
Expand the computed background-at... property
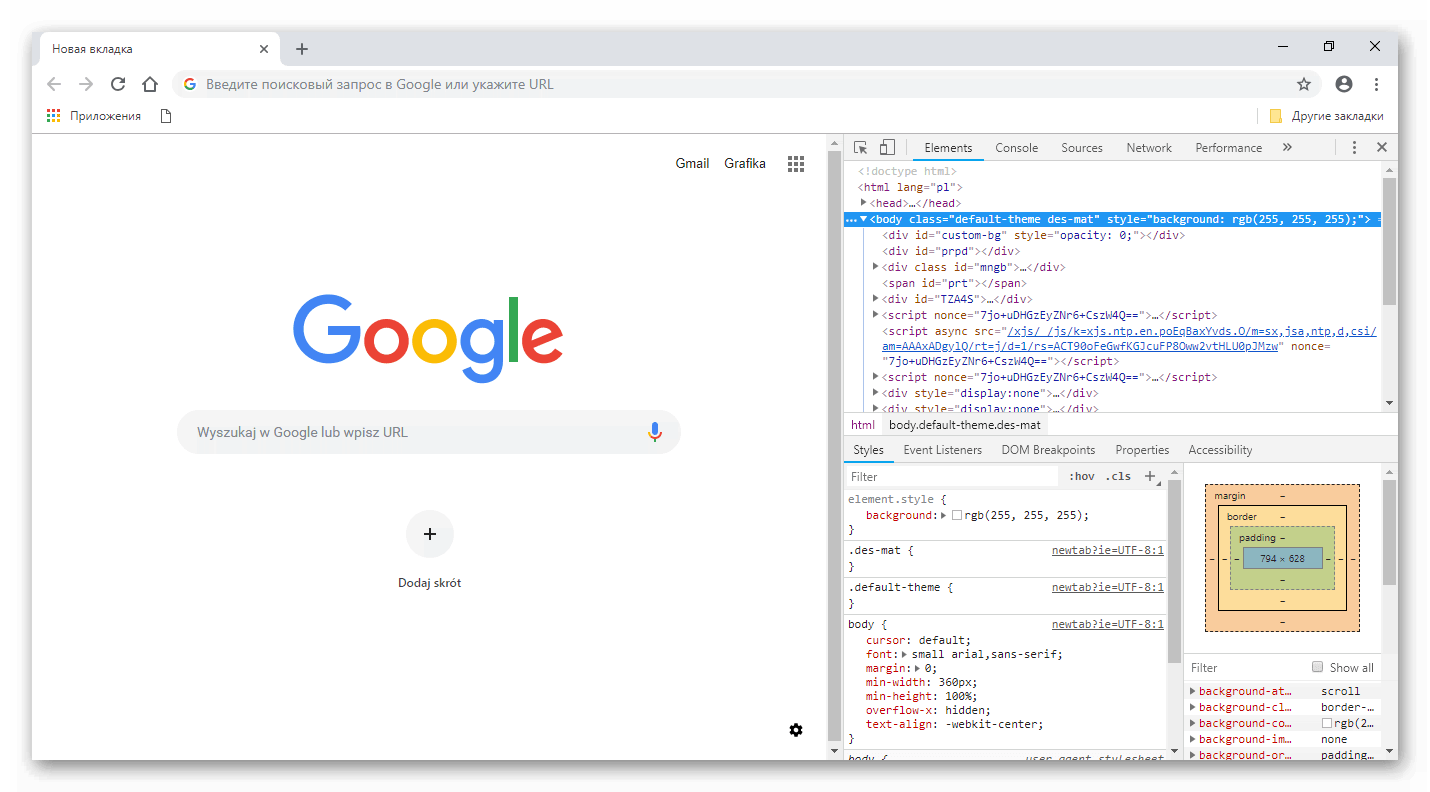pos(1192,691)
